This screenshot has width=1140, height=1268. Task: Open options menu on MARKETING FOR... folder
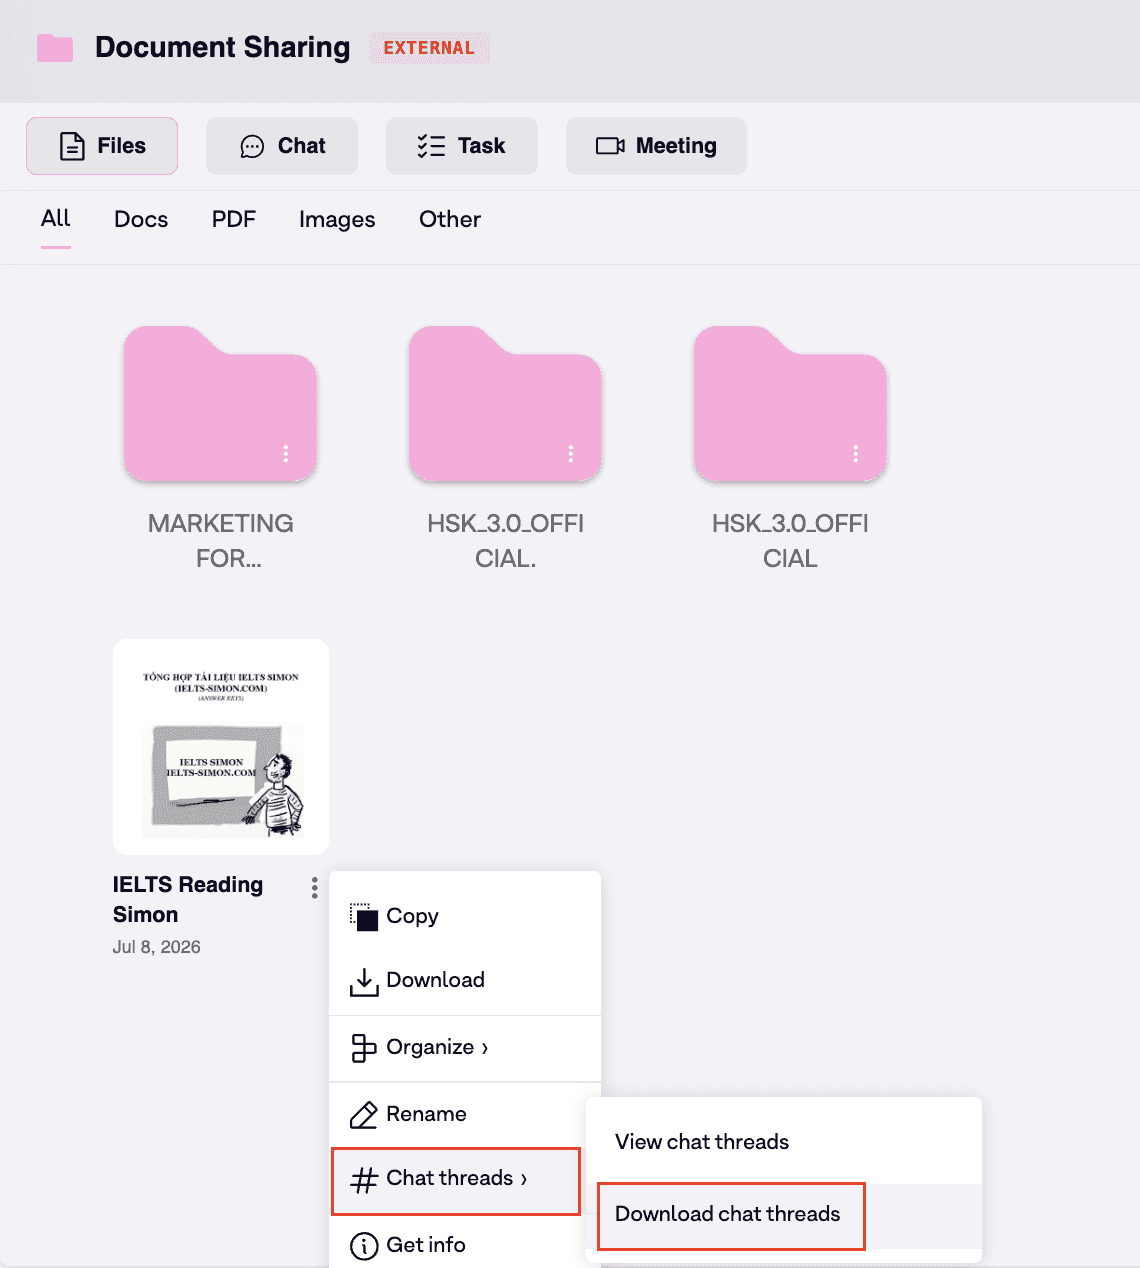pos(286,453)
